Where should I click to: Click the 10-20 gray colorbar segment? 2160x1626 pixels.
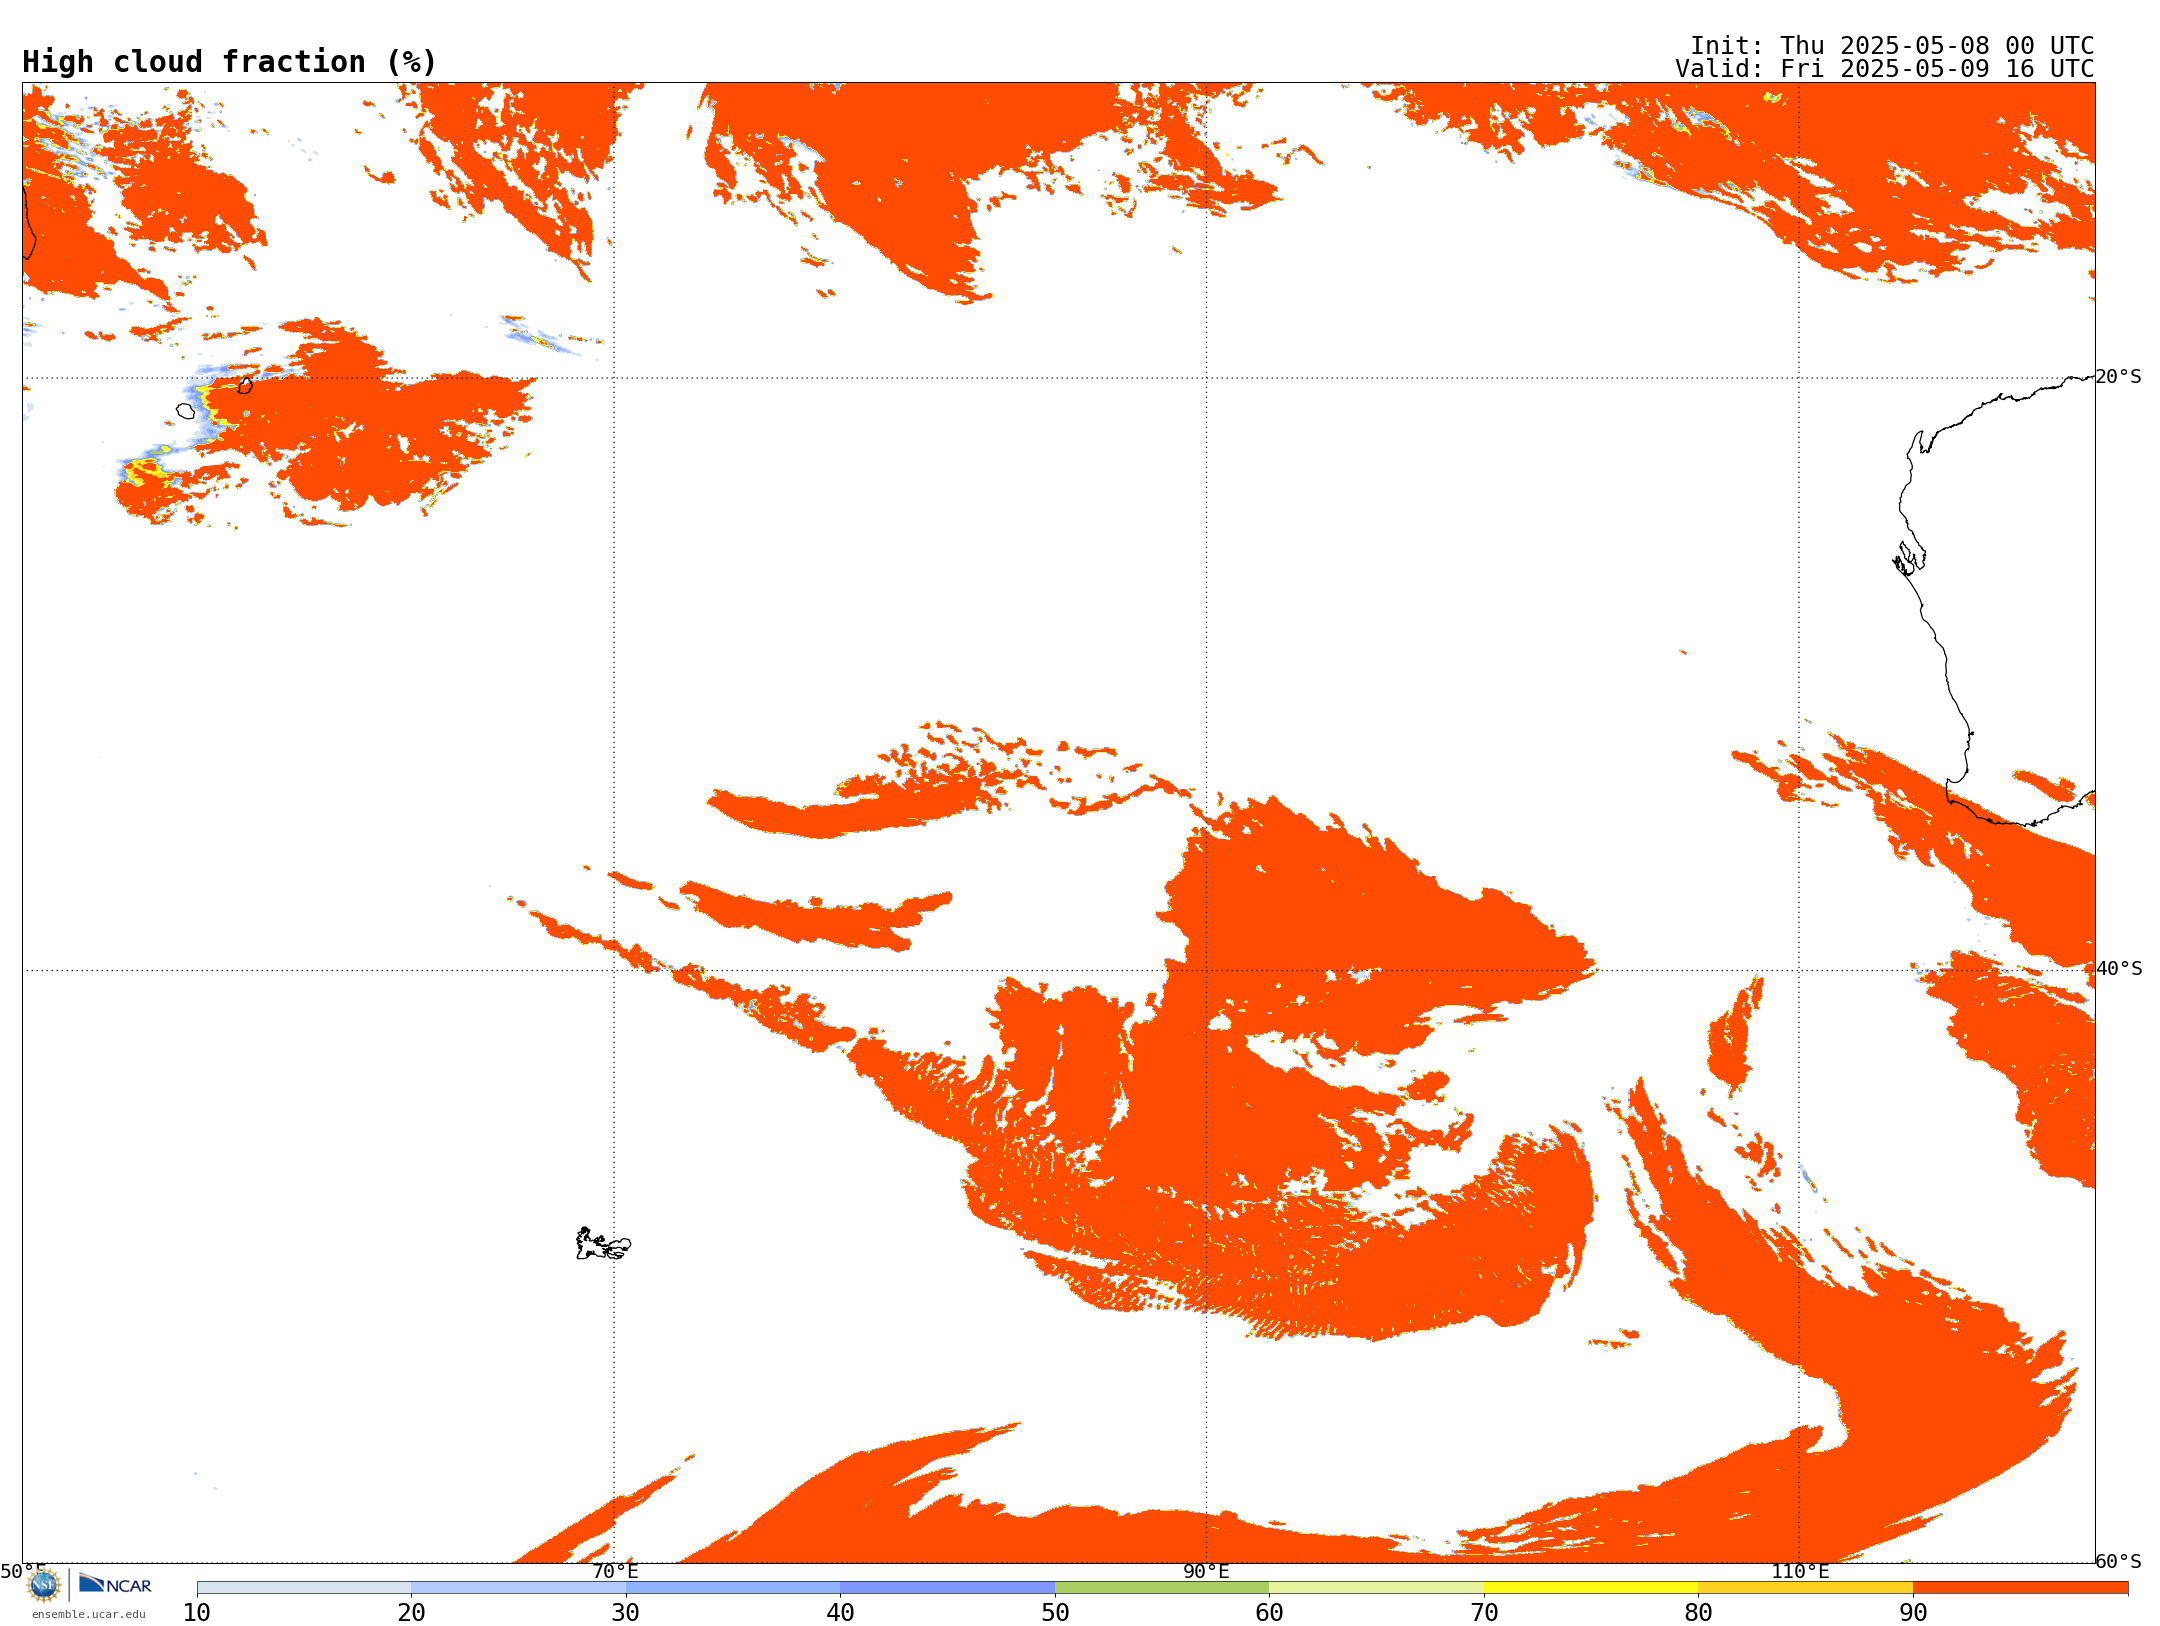[x=304, y=1588]
